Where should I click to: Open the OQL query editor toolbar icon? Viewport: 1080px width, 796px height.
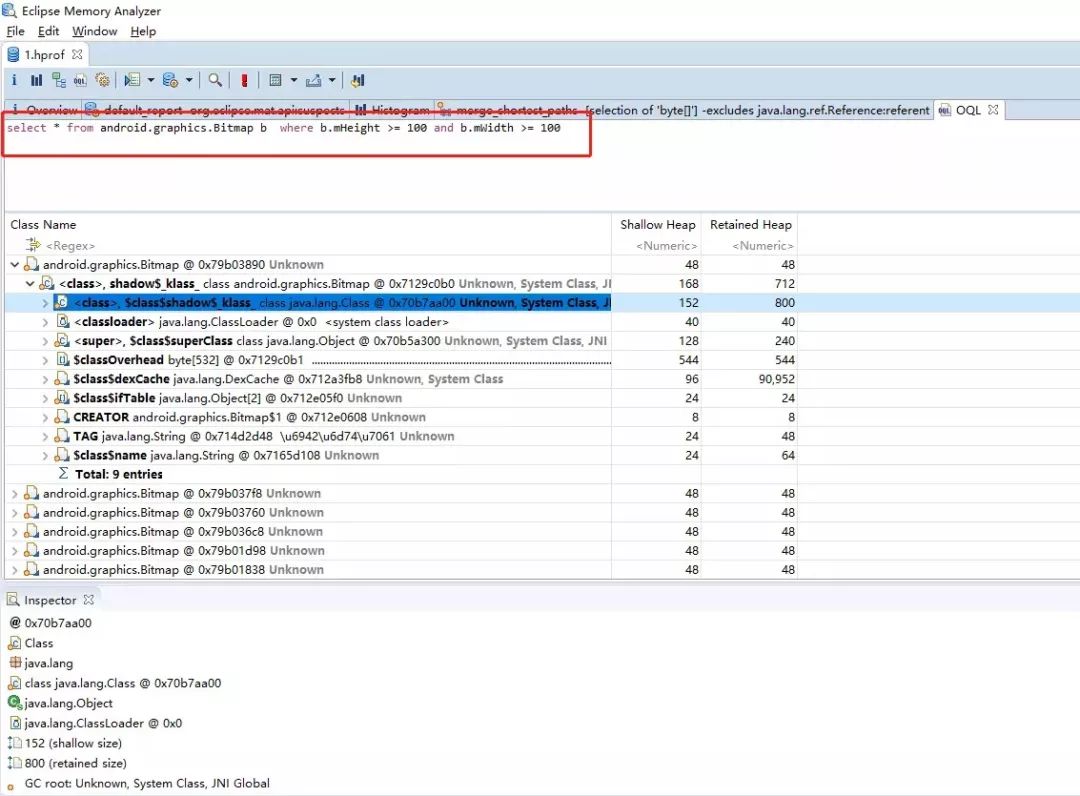(81, 81)
